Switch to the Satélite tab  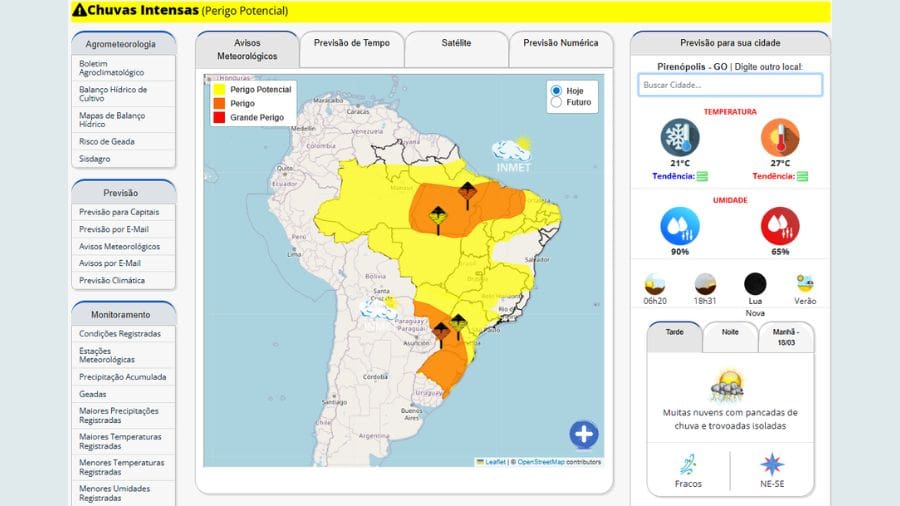456,49
